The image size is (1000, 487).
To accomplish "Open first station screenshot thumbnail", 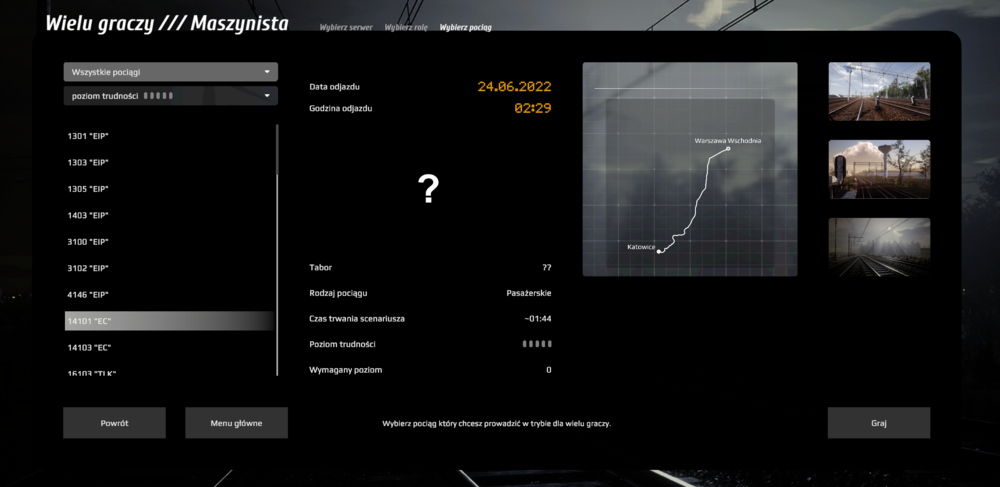I will (x=879, y=92).
